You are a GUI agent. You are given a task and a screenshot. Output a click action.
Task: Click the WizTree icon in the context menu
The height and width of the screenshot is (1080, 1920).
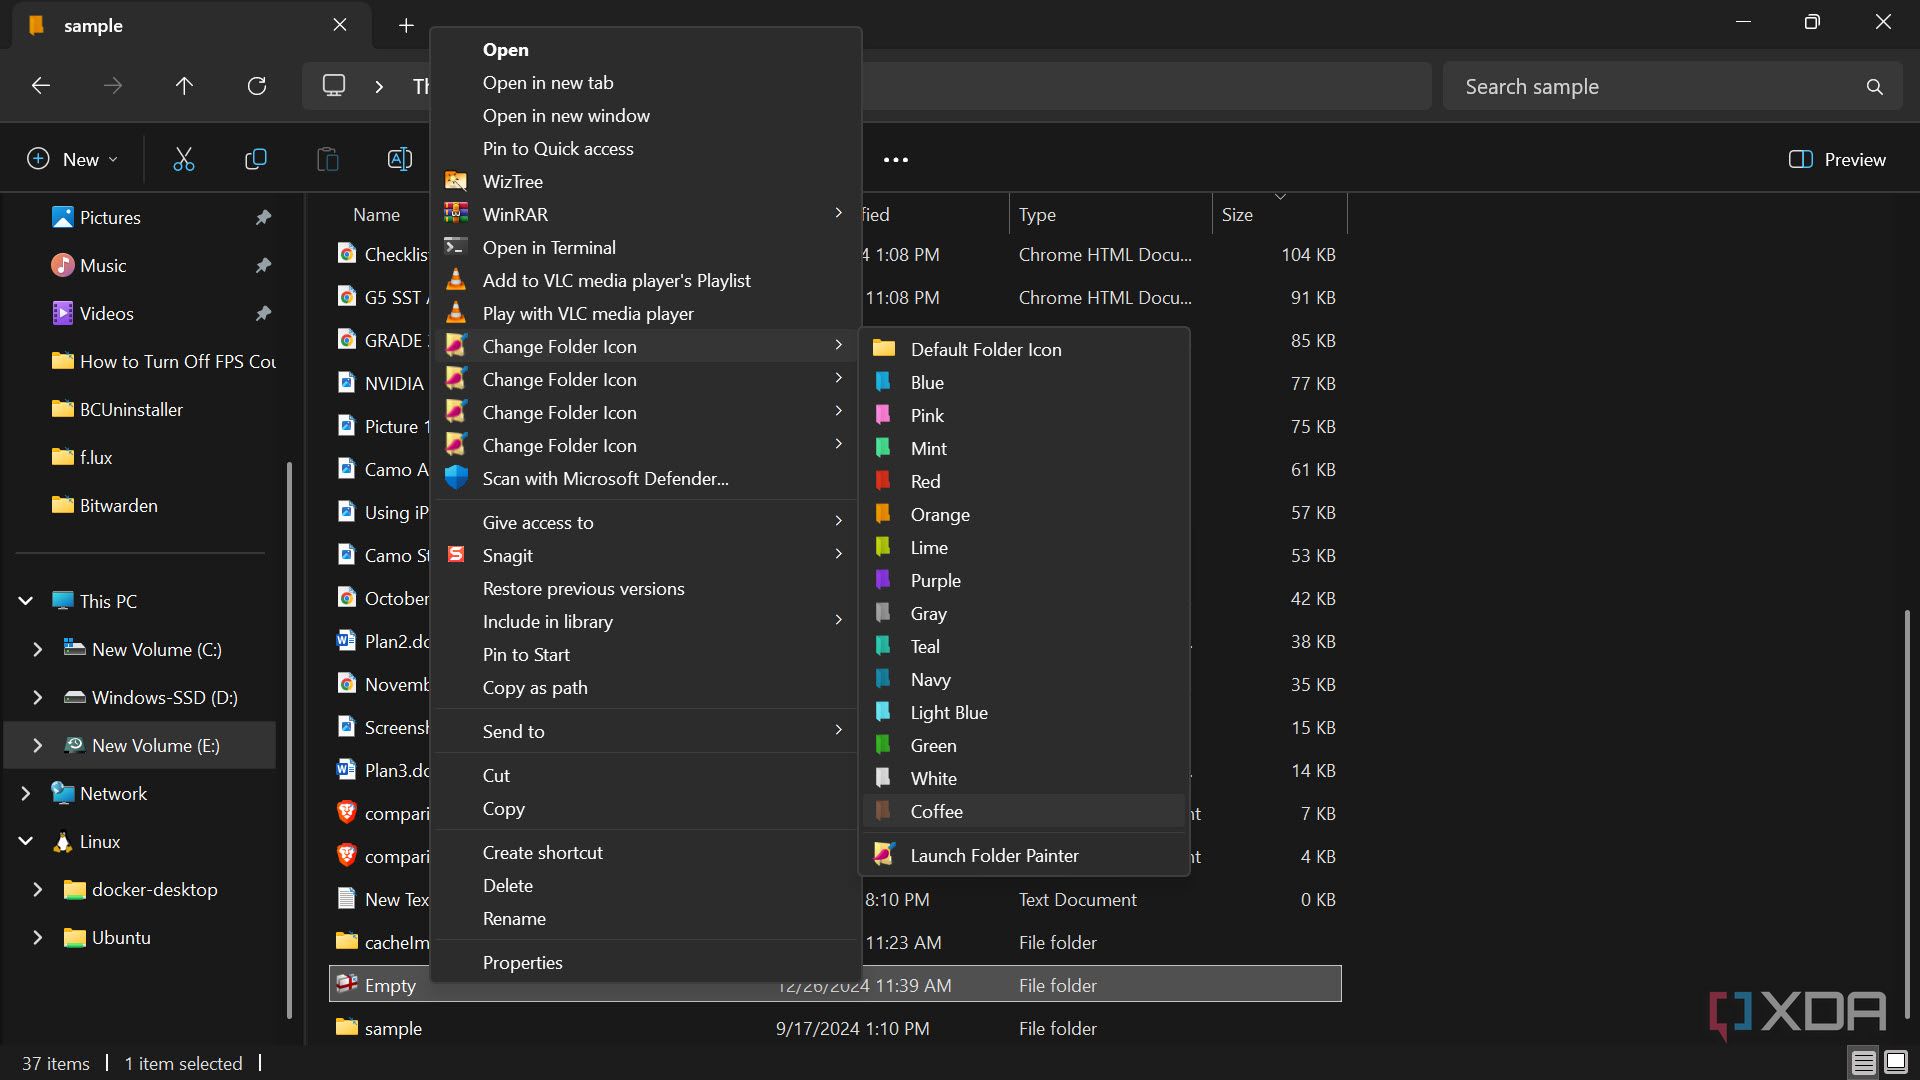click(456, 181)
